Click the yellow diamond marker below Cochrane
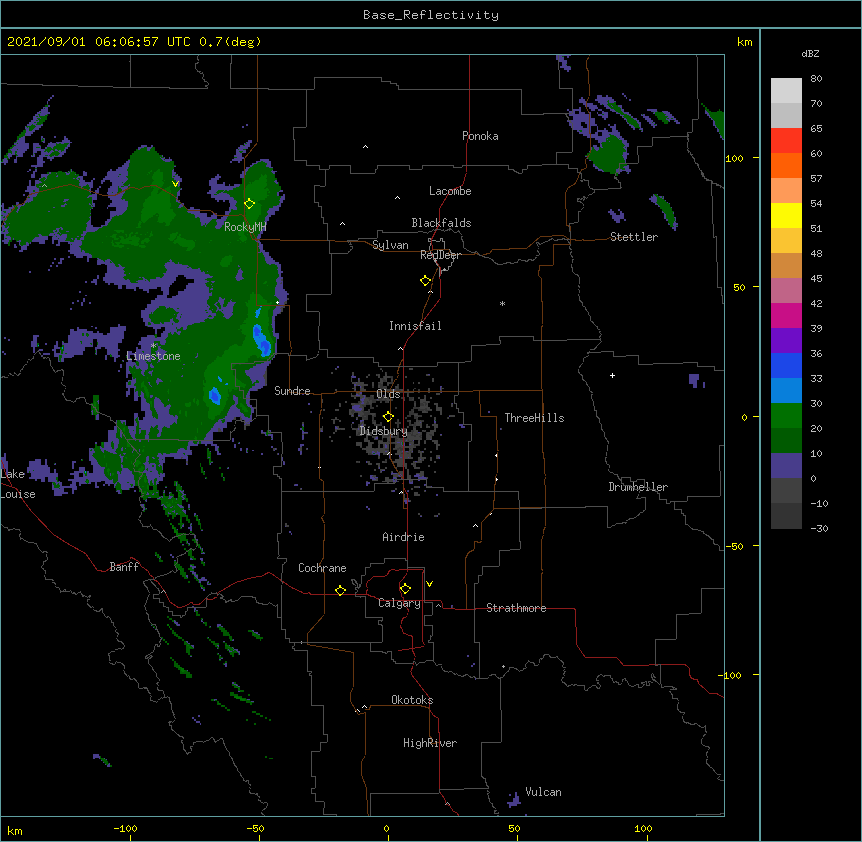 pos(340,590)
